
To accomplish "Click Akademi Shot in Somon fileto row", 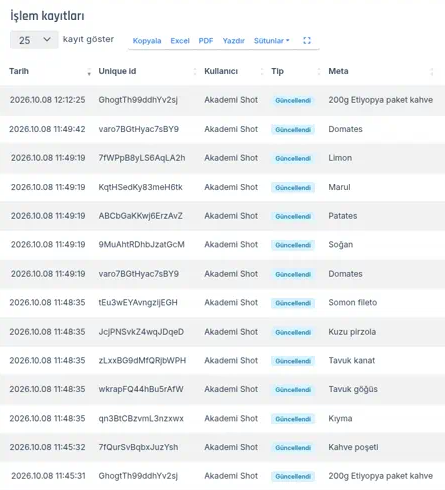I will (231, 302).
